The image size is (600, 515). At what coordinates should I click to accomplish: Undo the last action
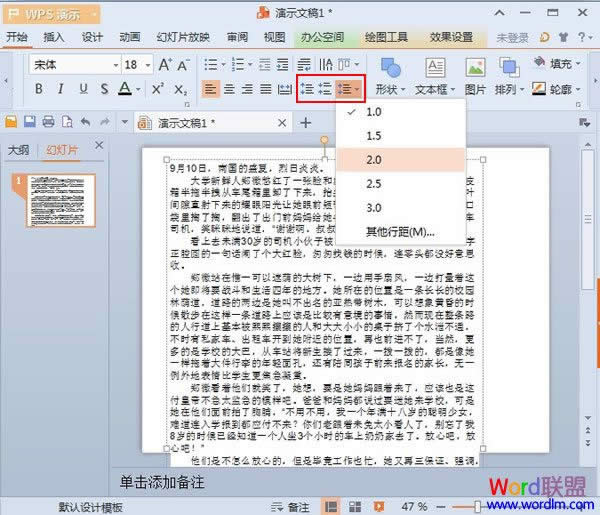(x=86, y=122)
